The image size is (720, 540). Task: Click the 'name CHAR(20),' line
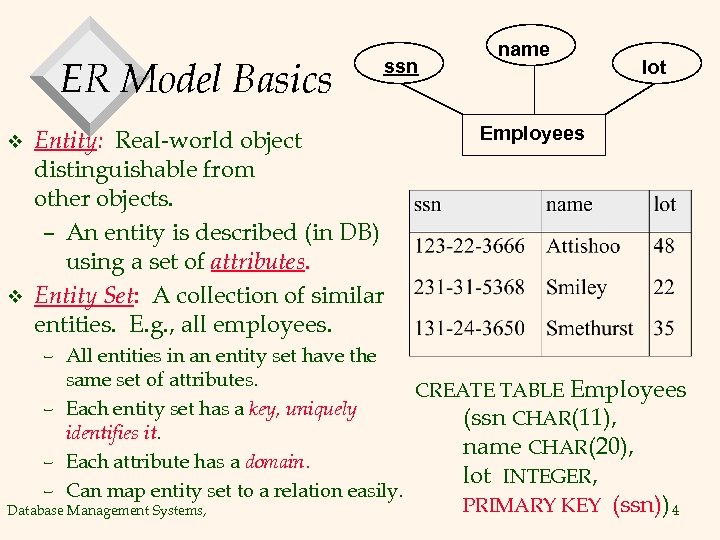(x=548, y=446)
